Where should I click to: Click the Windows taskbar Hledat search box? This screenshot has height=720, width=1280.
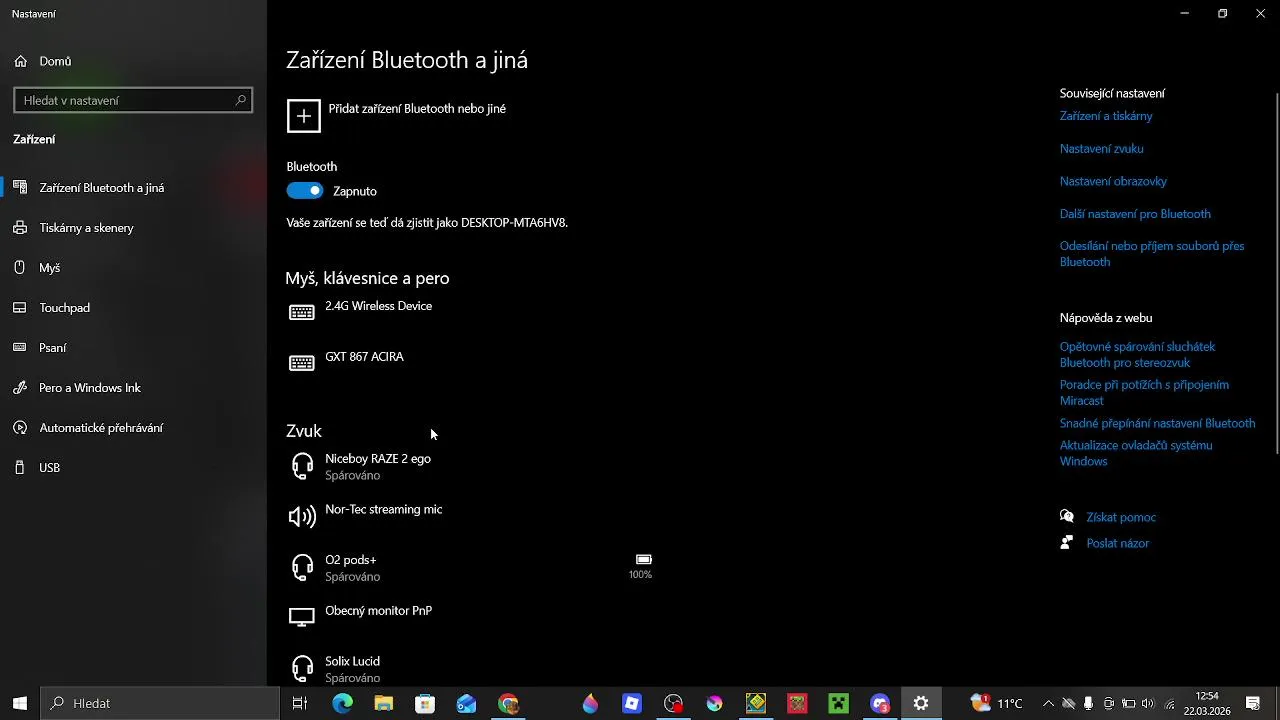(160, 704)
